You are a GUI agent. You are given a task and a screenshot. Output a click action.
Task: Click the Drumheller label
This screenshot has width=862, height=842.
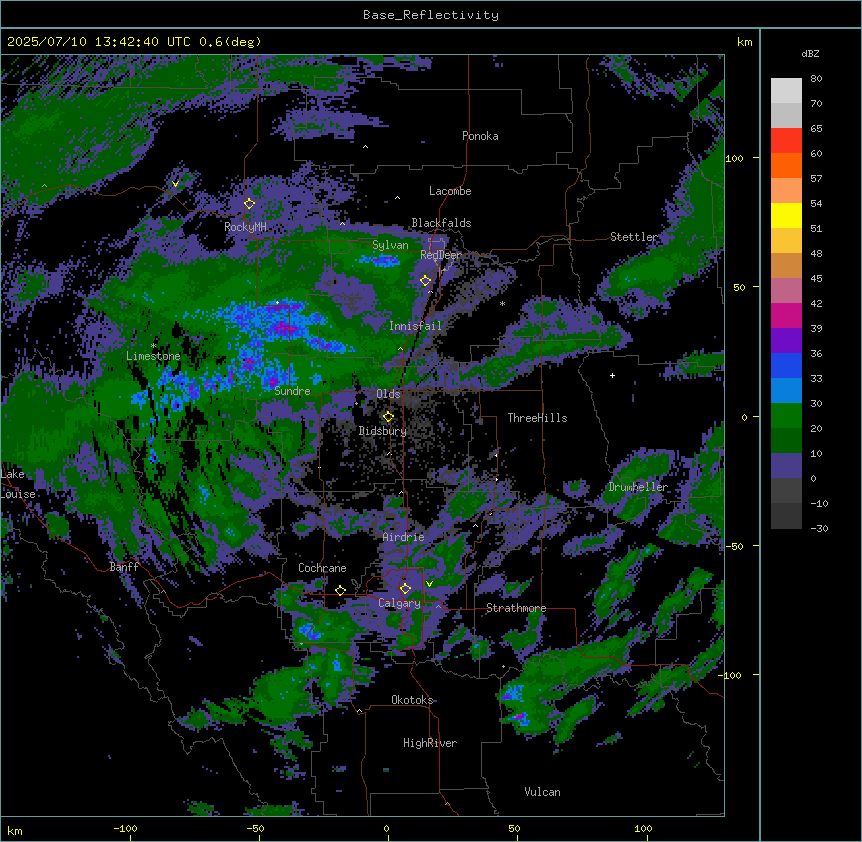point(638,487)
